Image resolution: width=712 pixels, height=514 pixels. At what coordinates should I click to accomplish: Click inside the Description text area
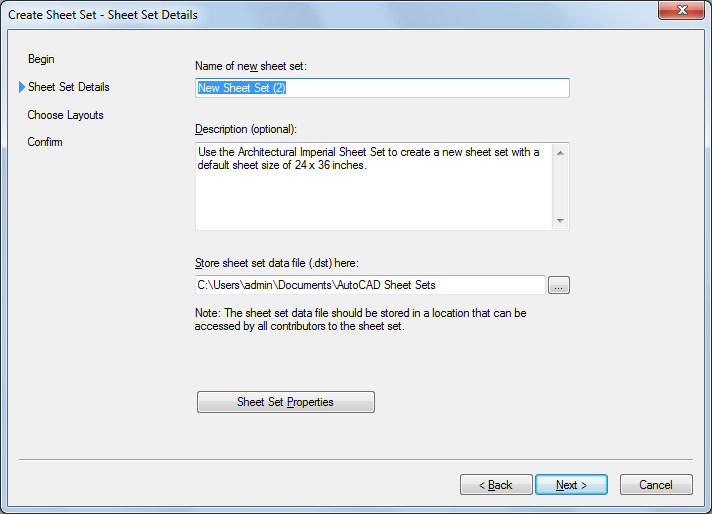pyautogui.click(x=373, y=195)
